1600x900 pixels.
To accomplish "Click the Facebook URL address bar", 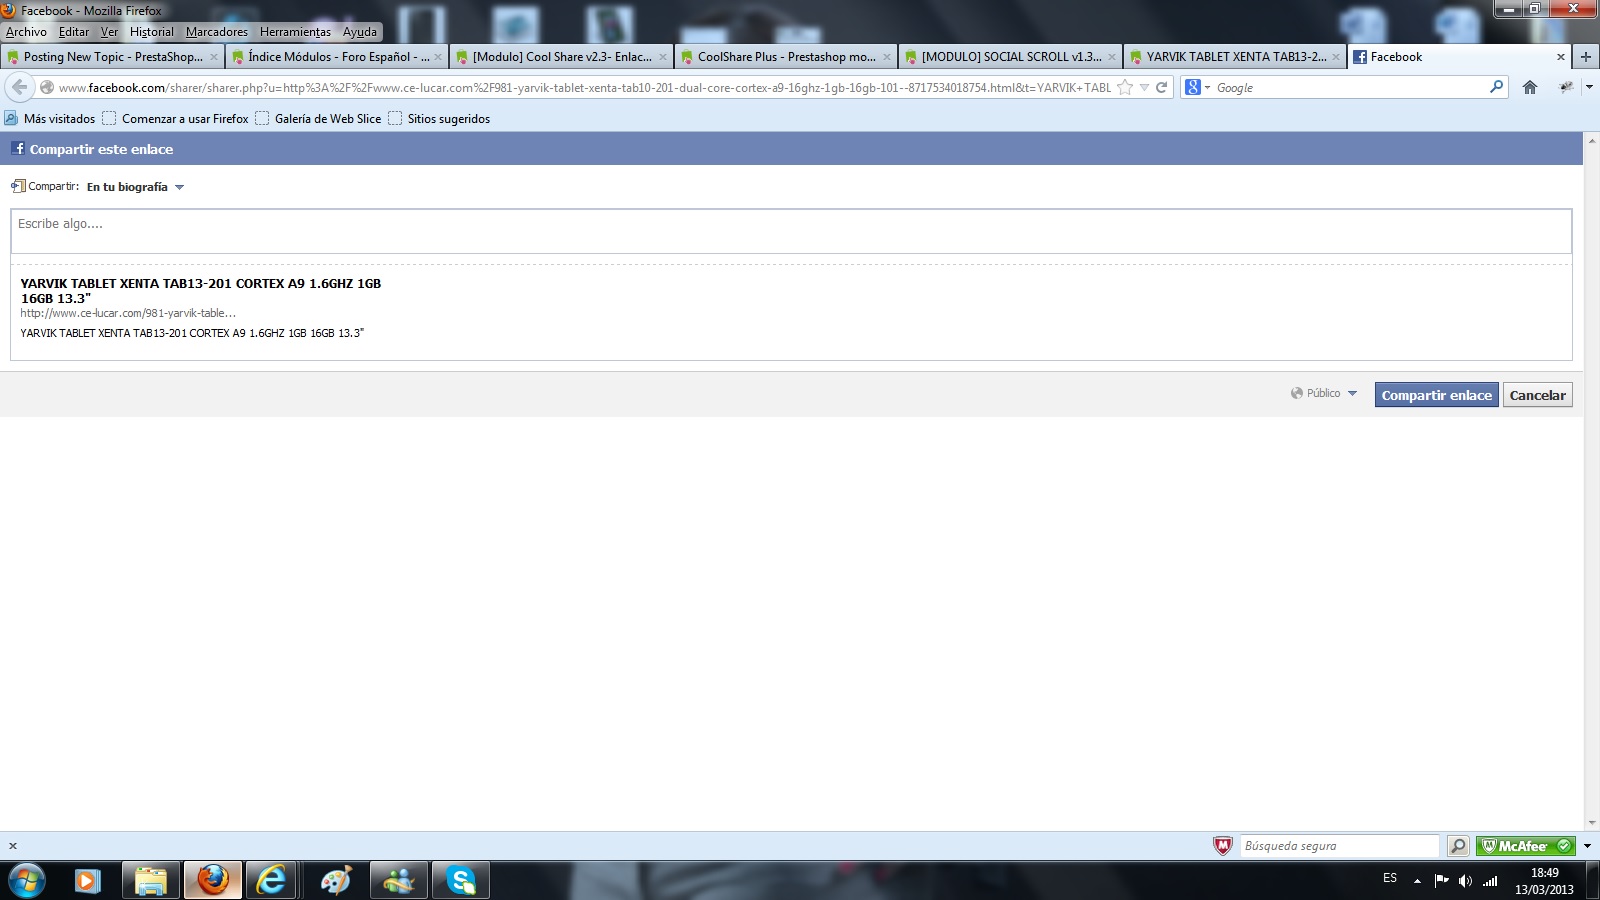I will 584,87.
